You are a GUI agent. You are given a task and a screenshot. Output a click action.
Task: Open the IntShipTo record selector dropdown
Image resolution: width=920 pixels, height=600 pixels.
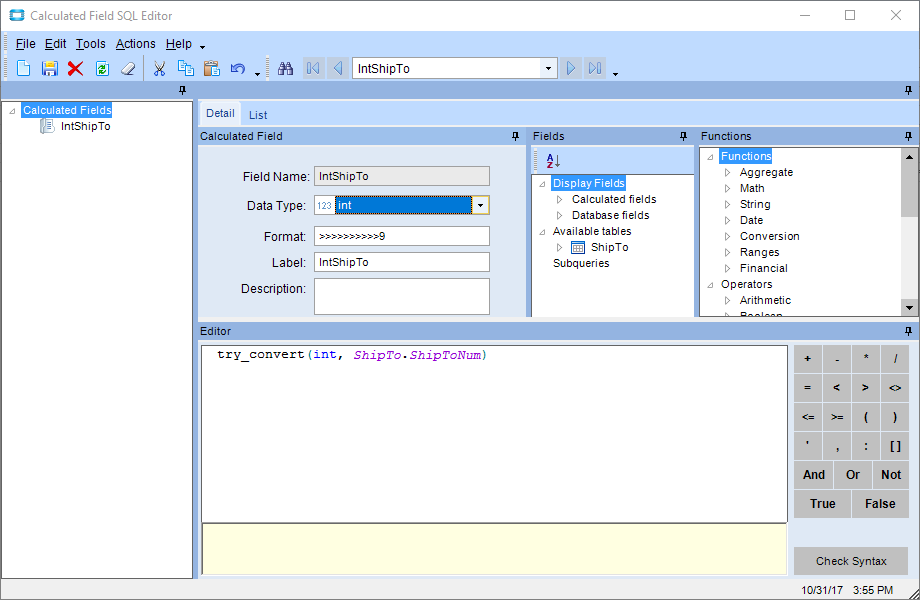point(548,69)
